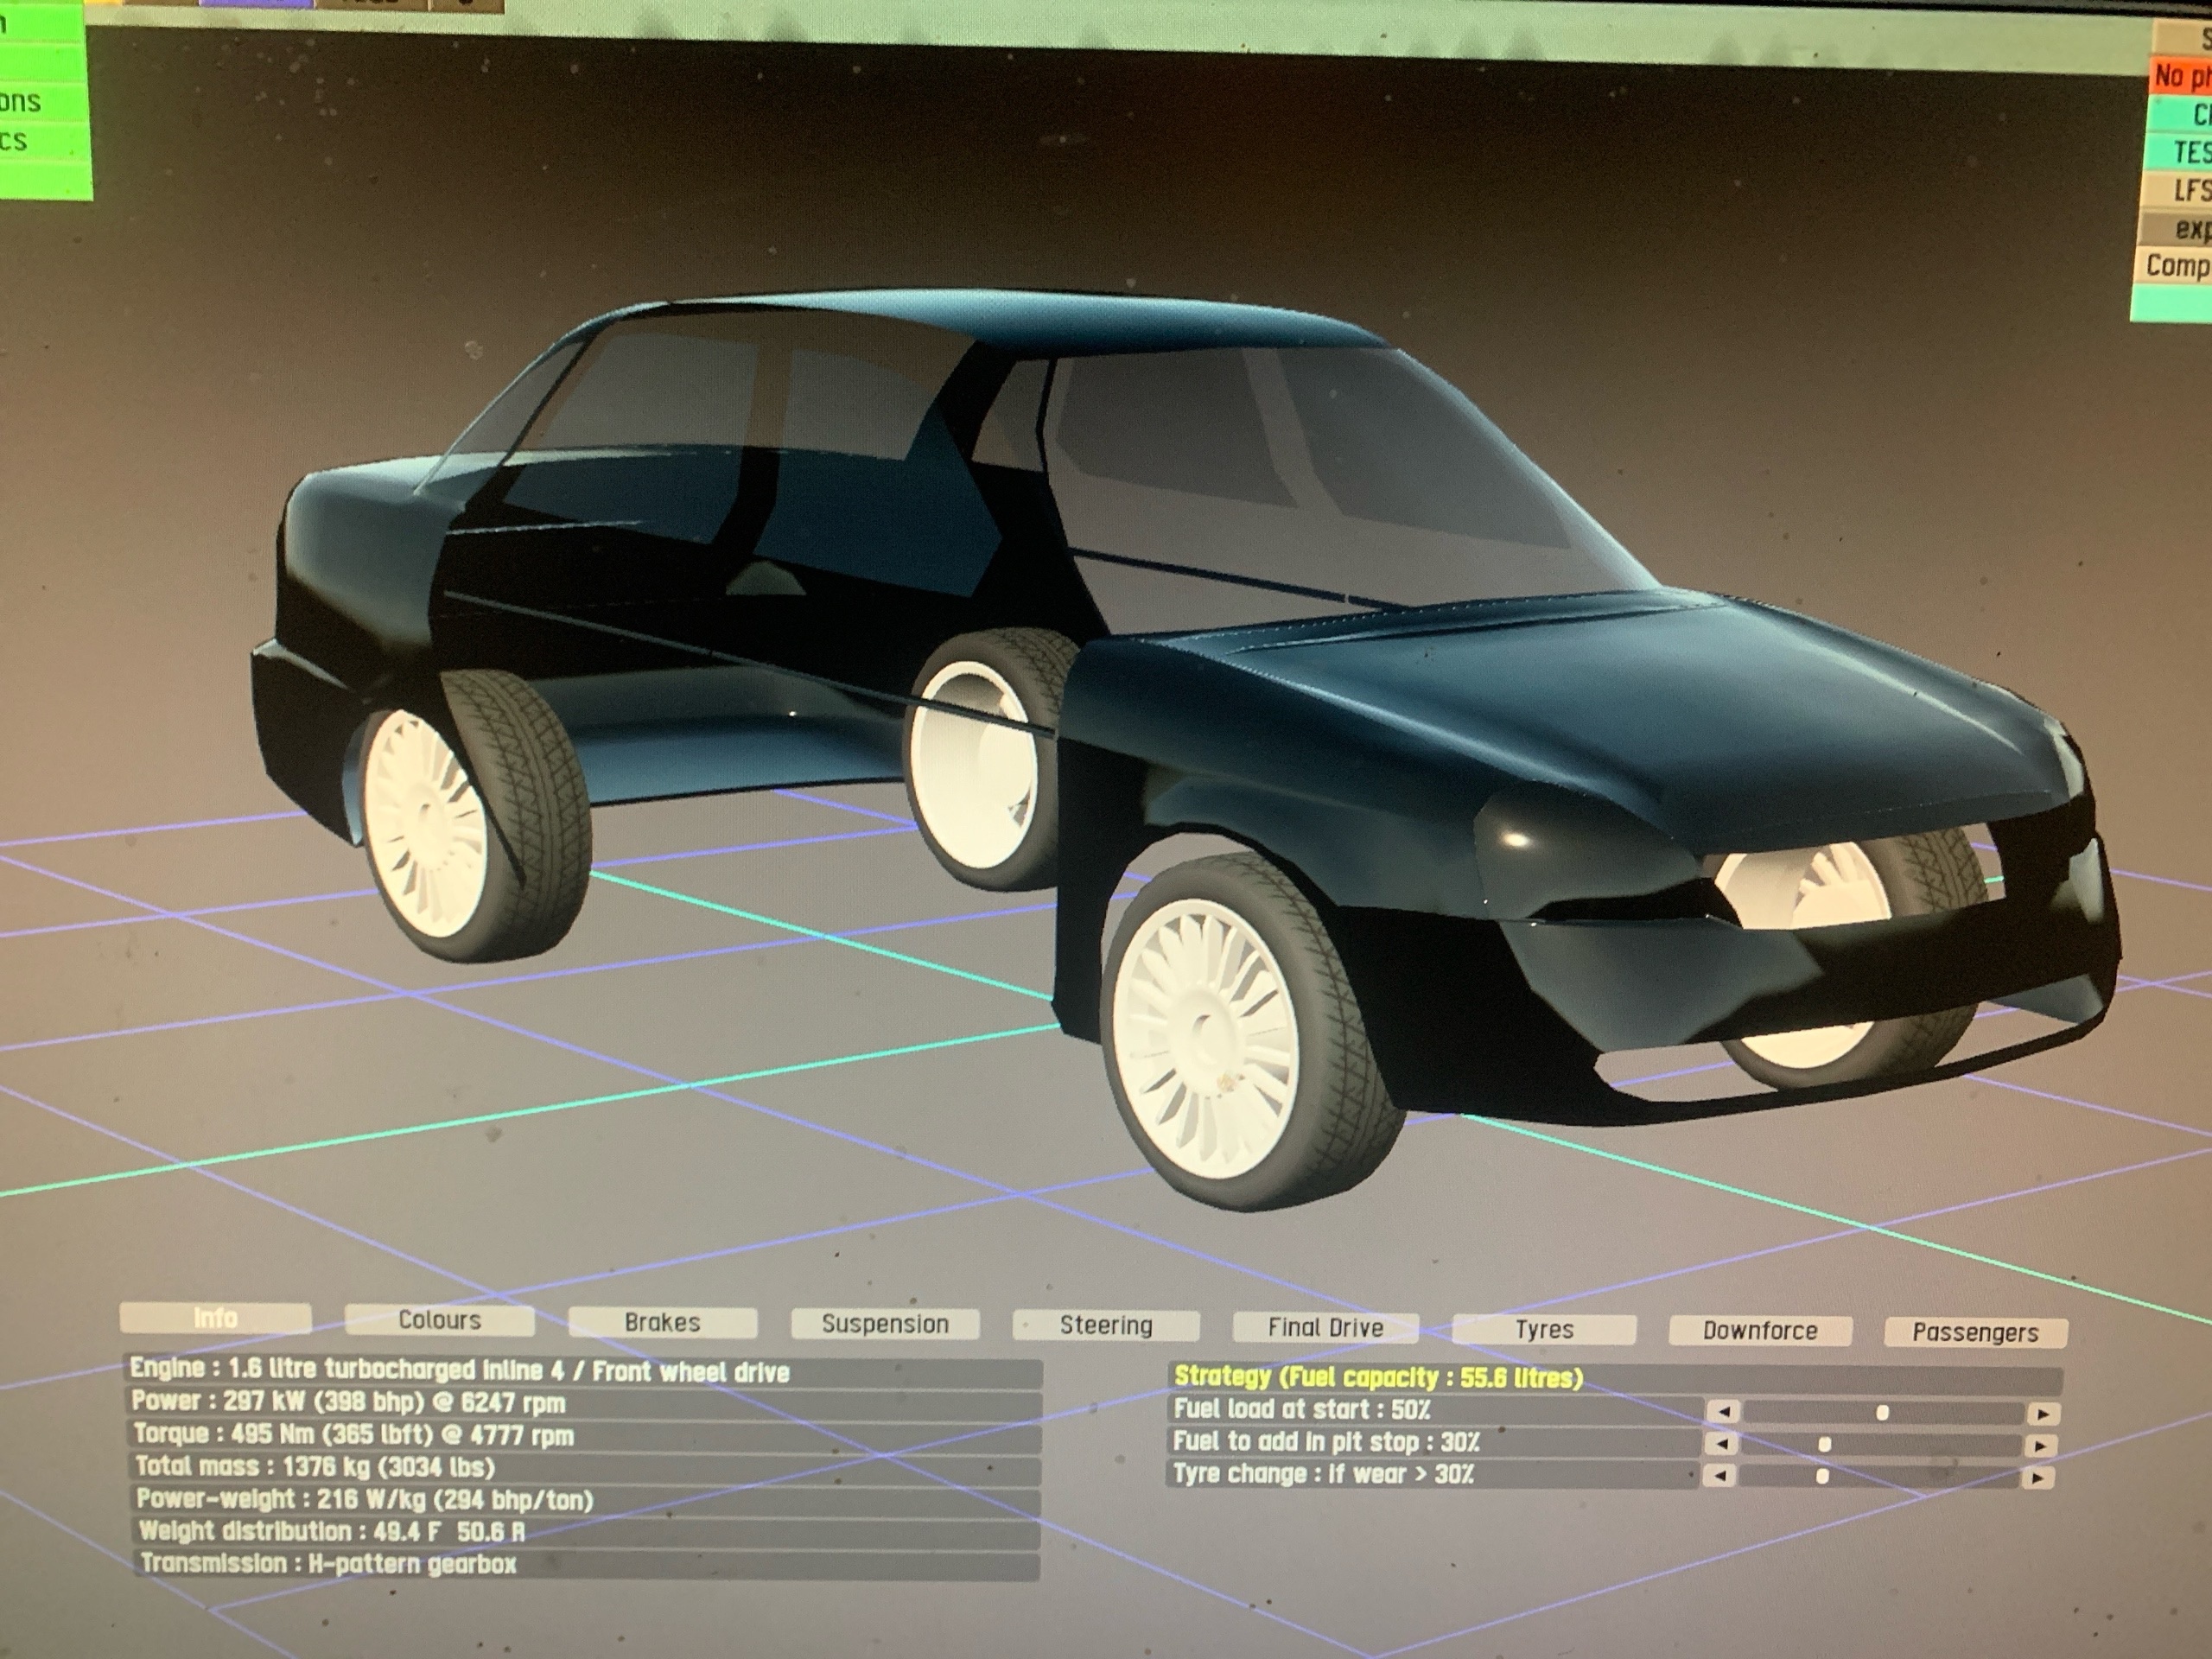2212x1659 pixels.
Task: Click the tyre change wear slider handle
Action: pos(1822,1476)
